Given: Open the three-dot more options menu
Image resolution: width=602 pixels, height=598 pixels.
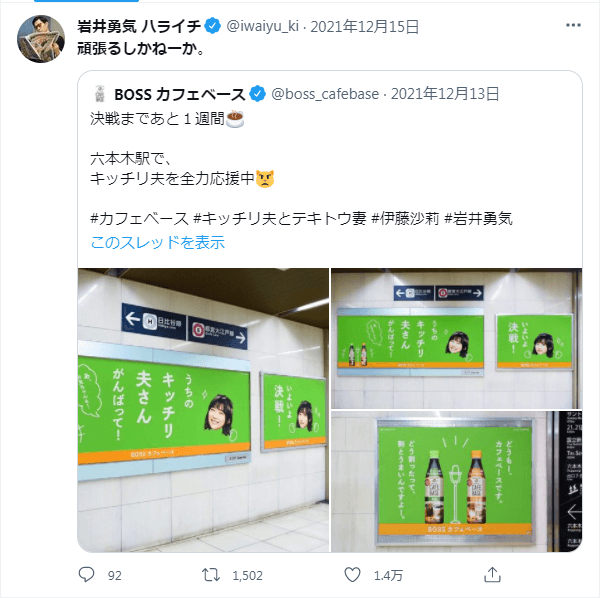Looking at the screenshot, I should (x=573, y=25).
